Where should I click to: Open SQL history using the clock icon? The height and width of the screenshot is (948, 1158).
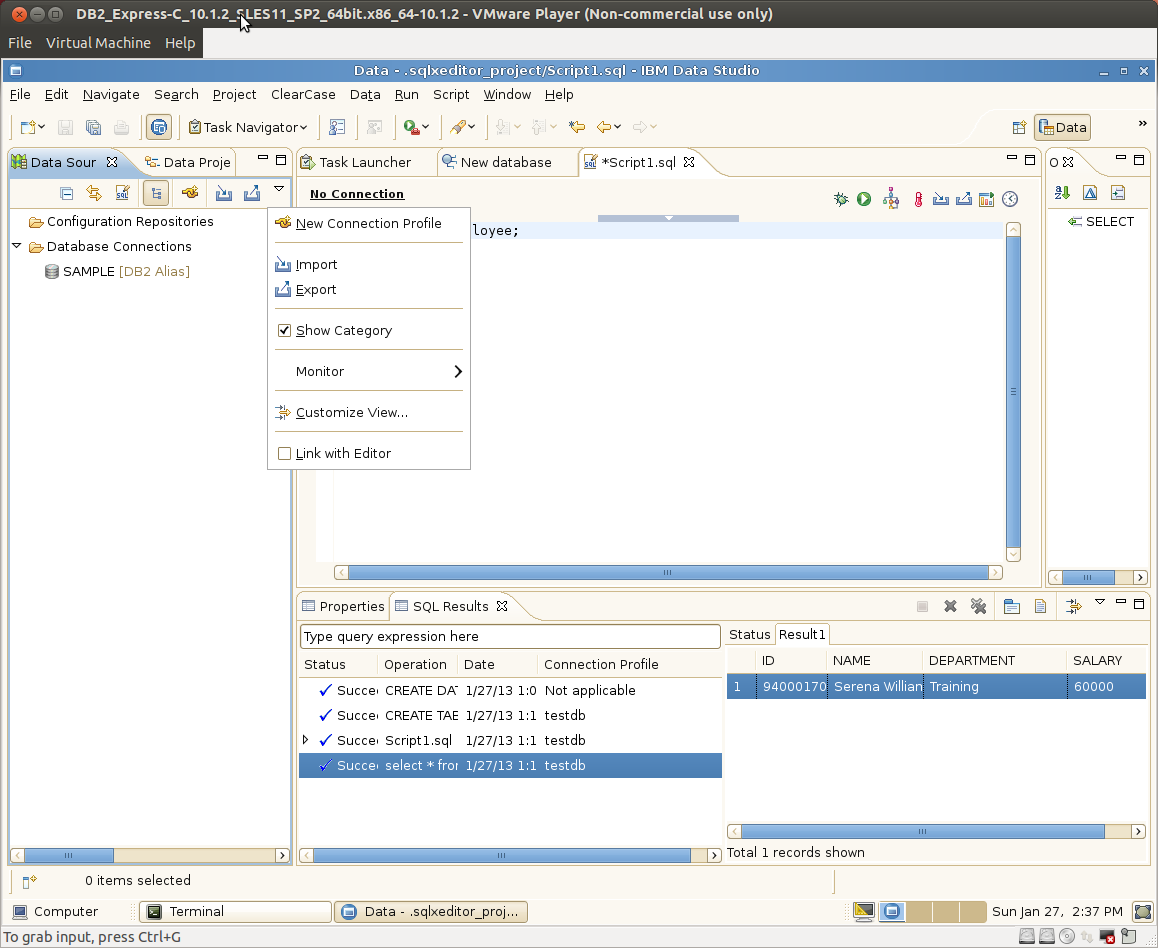[x=1010, y=199]
